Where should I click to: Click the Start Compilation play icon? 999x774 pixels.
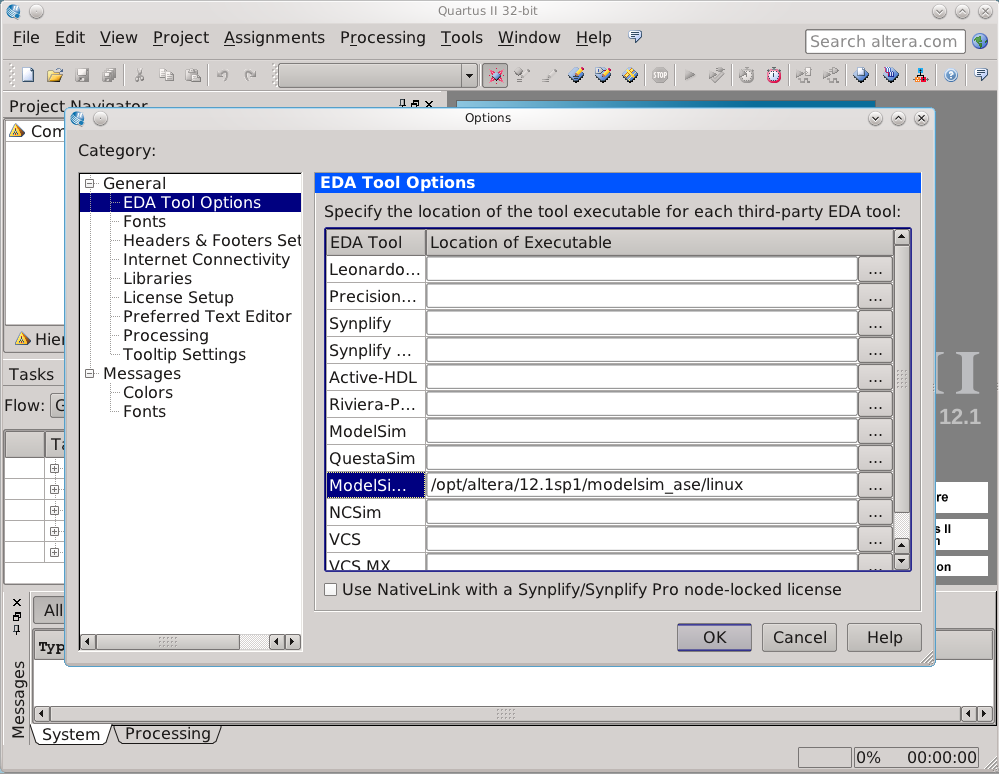pos(689,75)
